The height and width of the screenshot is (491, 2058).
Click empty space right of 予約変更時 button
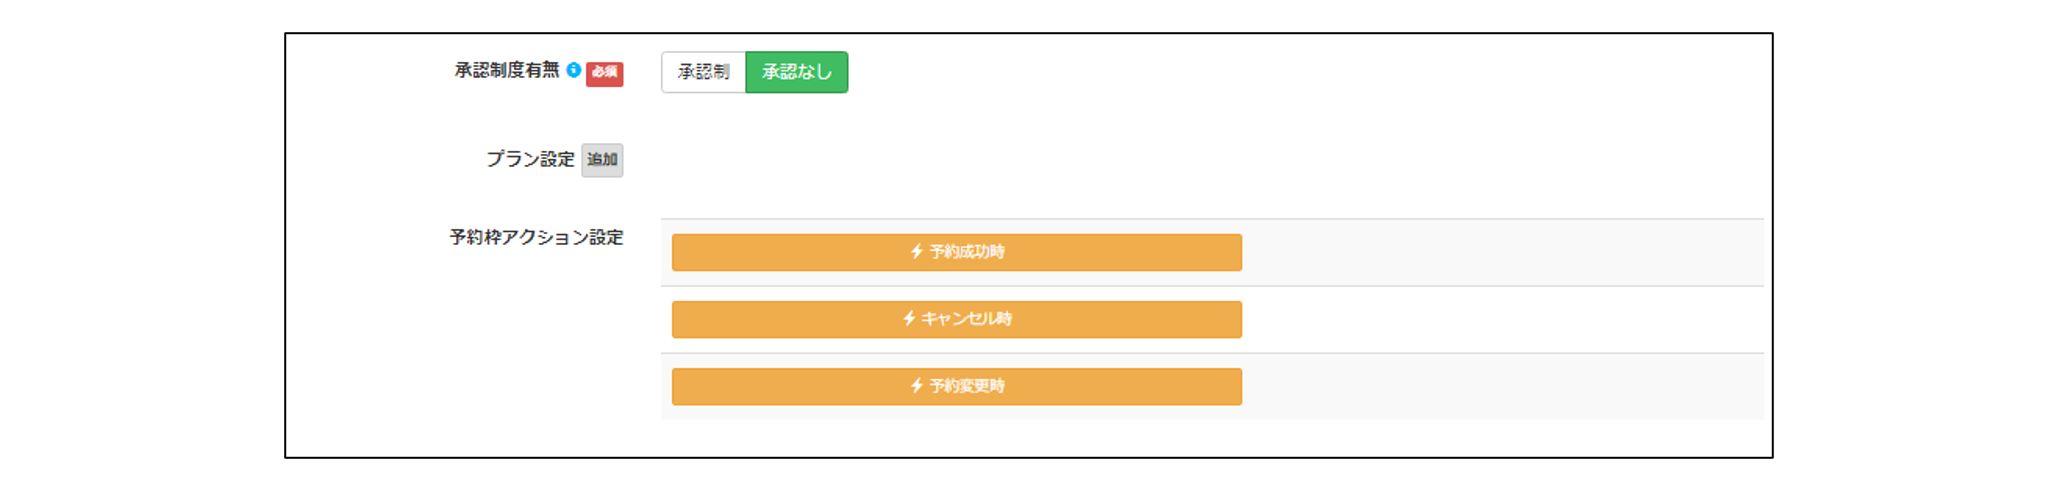[1500, 386]
